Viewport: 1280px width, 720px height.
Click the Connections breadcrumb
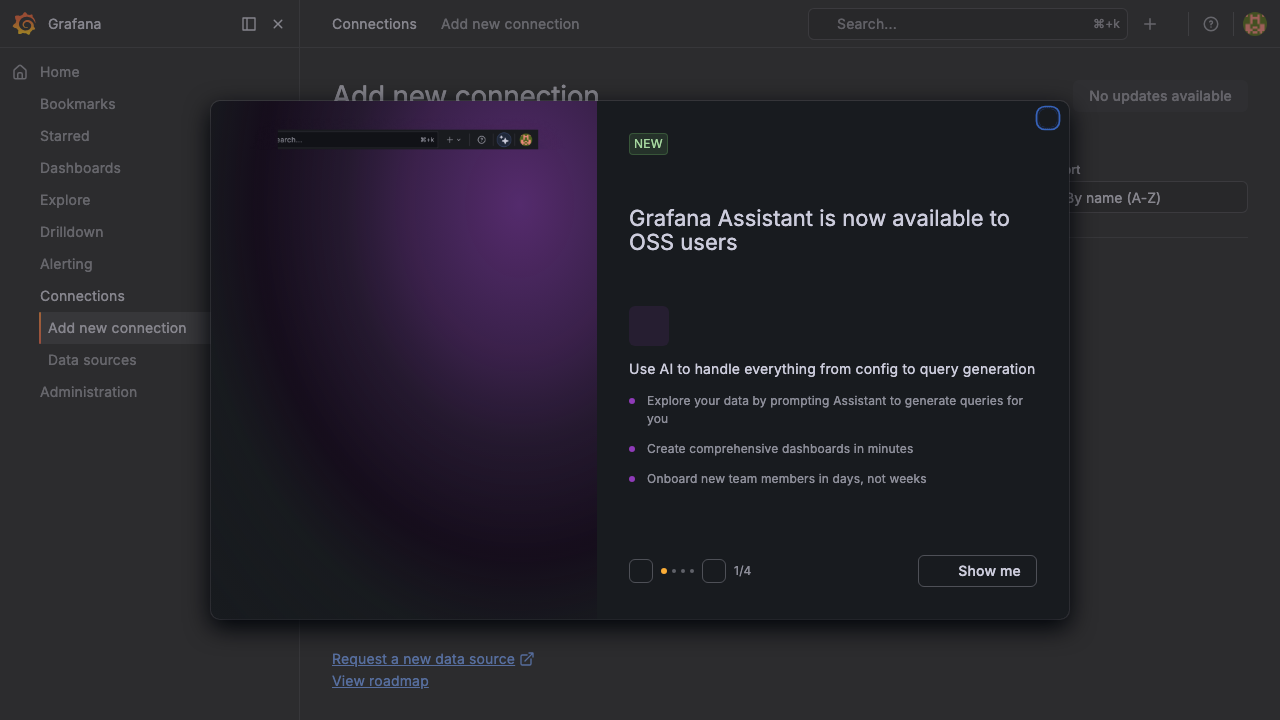374,24
